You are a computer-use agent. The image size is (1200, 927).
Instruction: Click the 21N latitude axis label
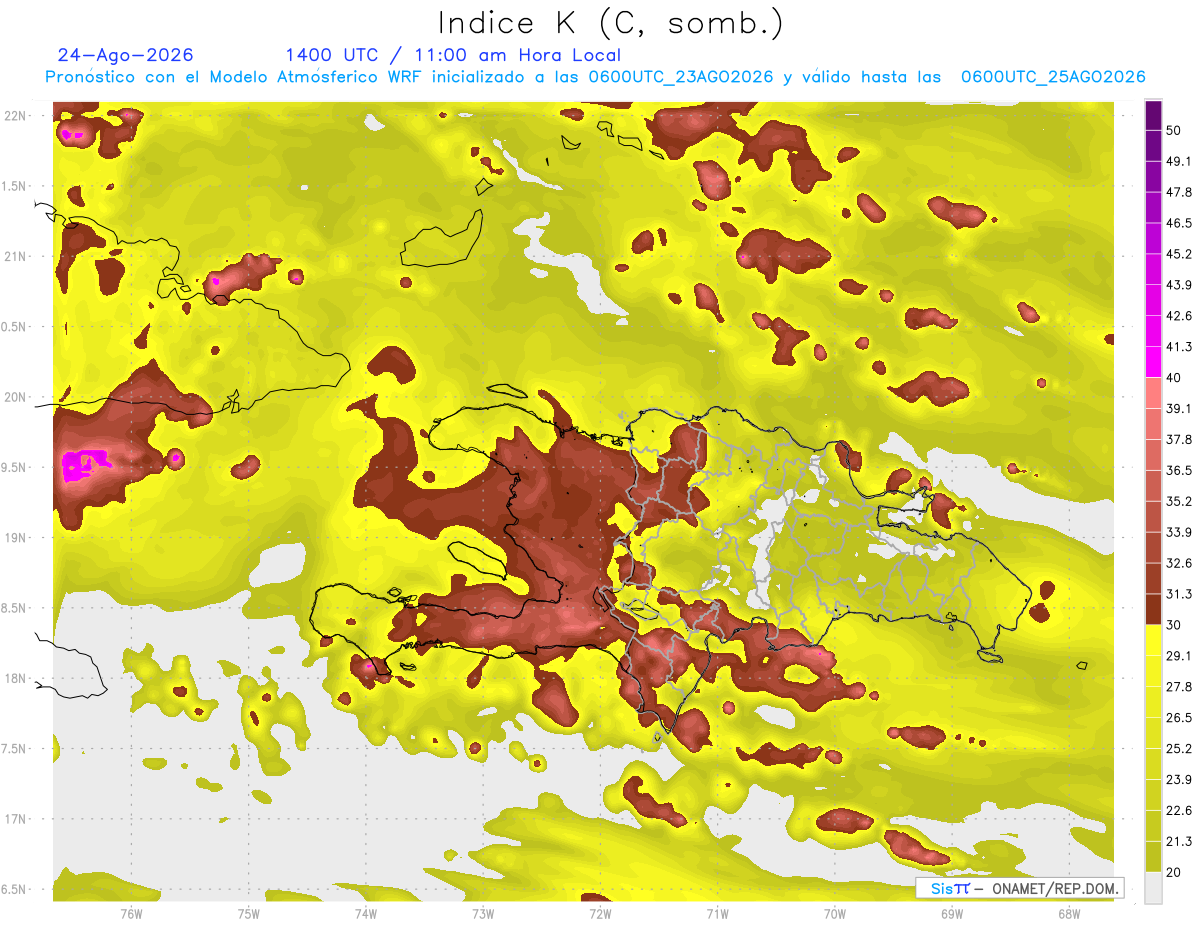[15, 256]
